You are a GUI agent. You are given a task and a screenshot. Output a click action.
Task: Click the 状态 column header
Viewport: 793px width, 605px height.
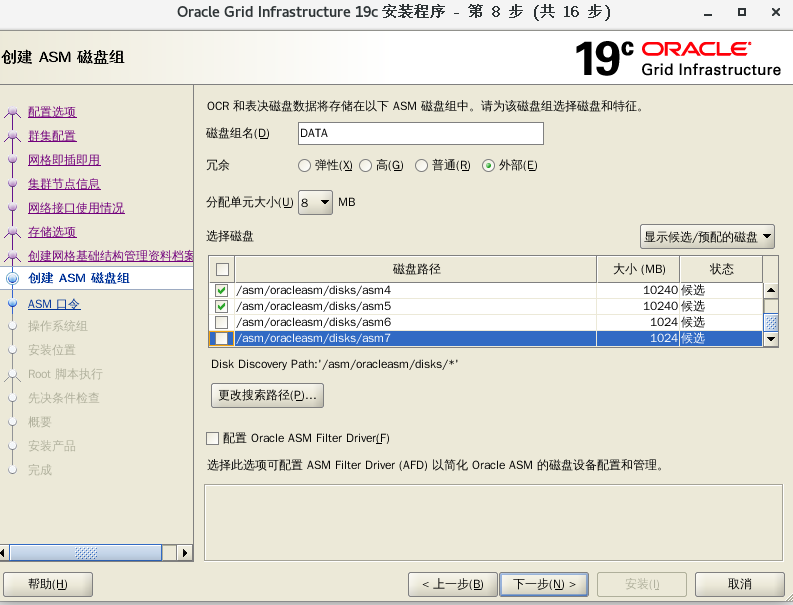(x=721, y=269)
